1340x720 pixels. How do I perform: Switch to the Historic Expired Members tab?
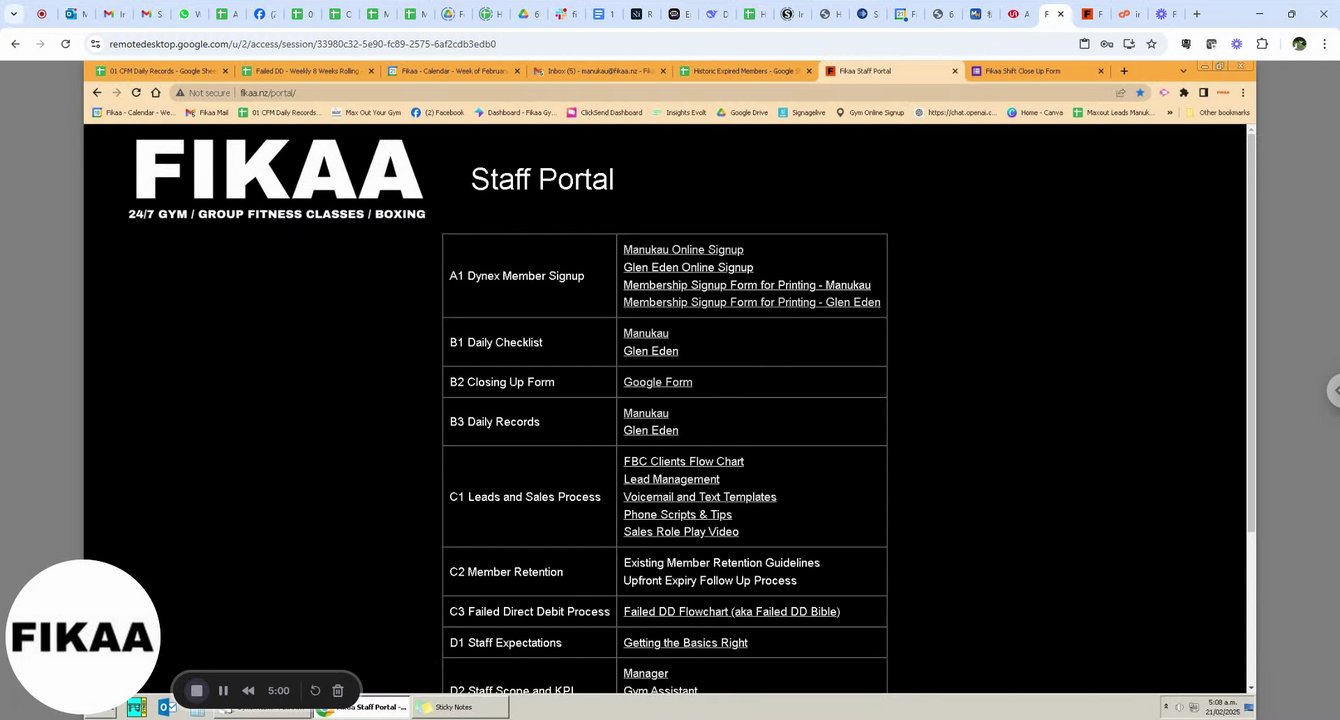[746, 71]
